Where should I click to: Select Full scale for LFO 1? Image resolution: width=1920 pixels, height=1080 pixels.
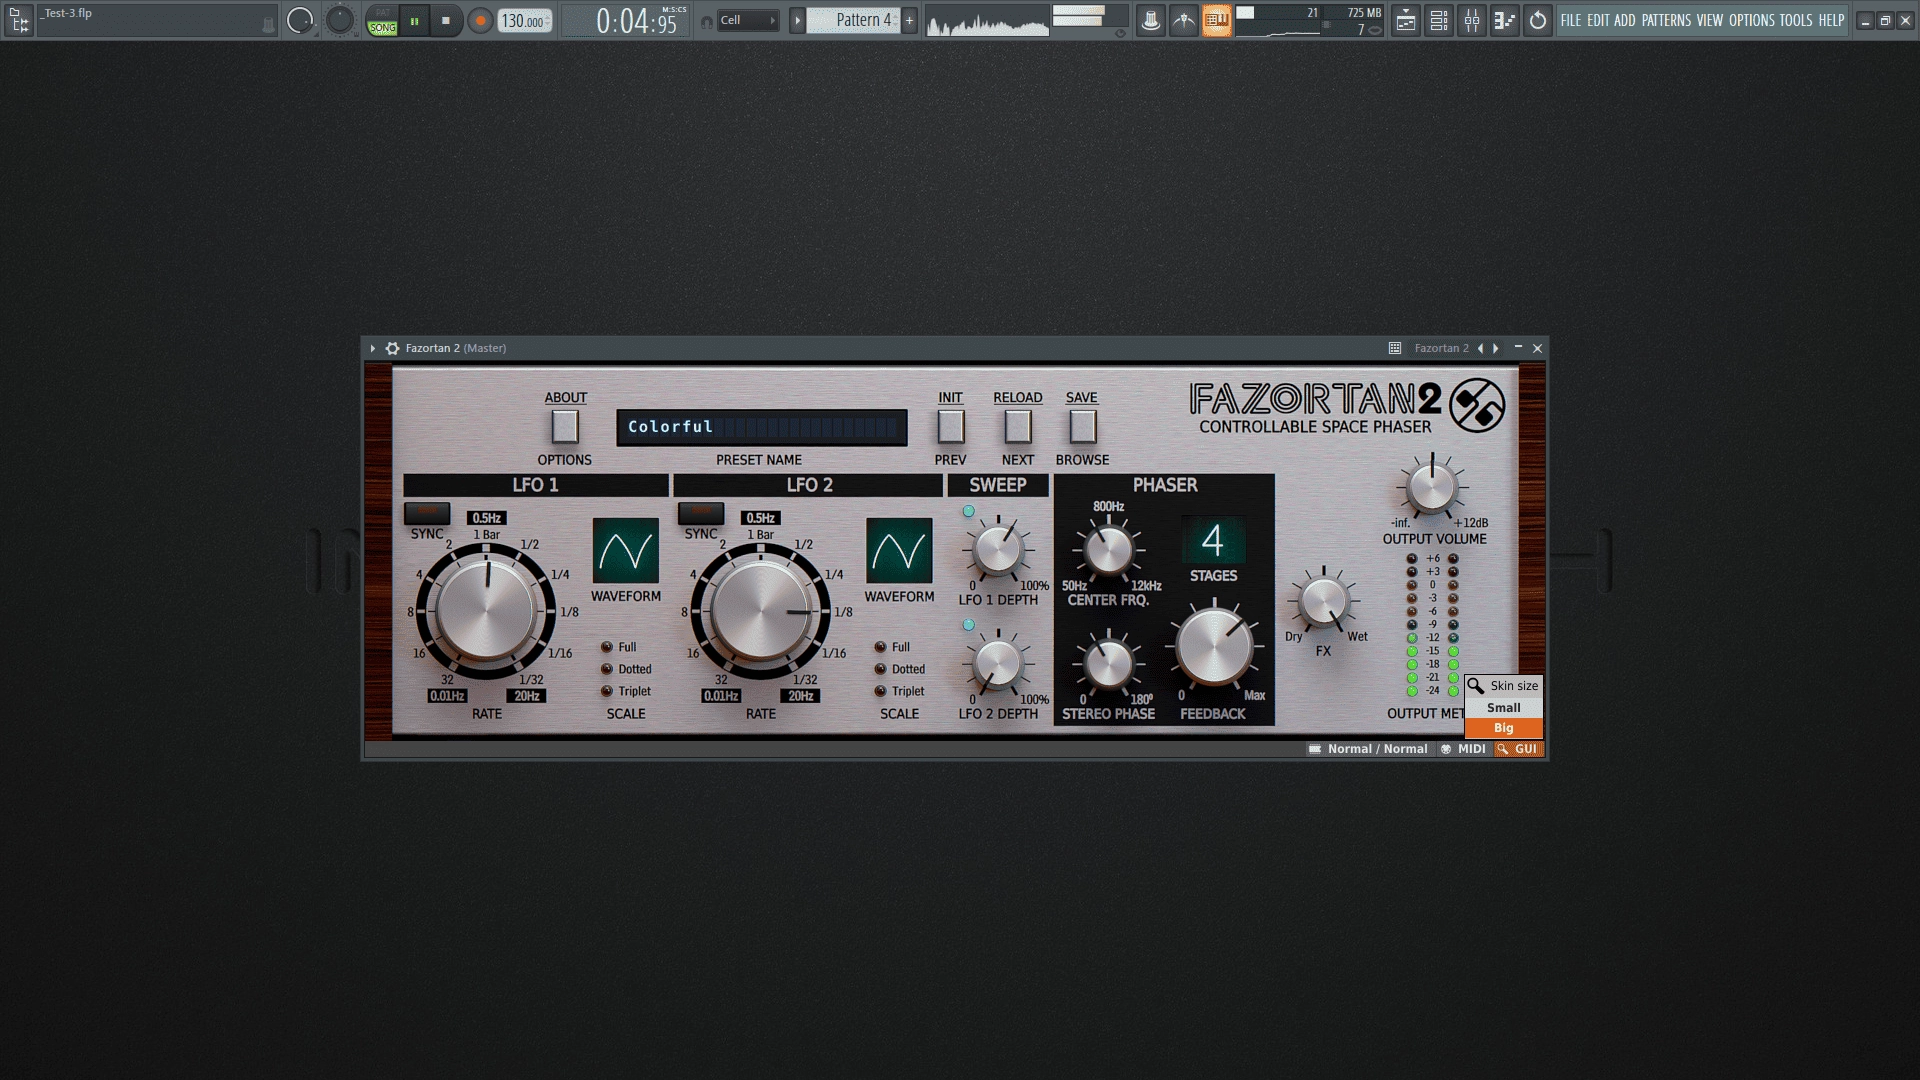click(x=607, y=647)
